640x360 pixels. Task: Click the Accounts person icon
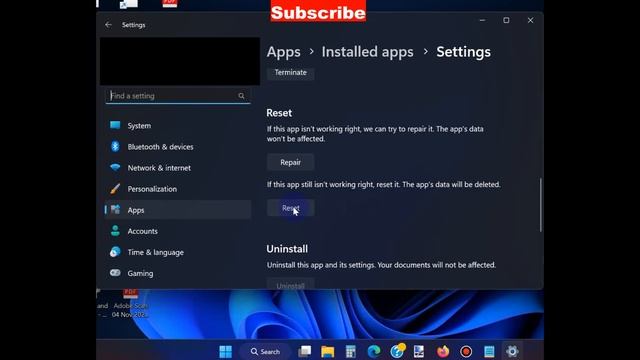tap(115, 231)
